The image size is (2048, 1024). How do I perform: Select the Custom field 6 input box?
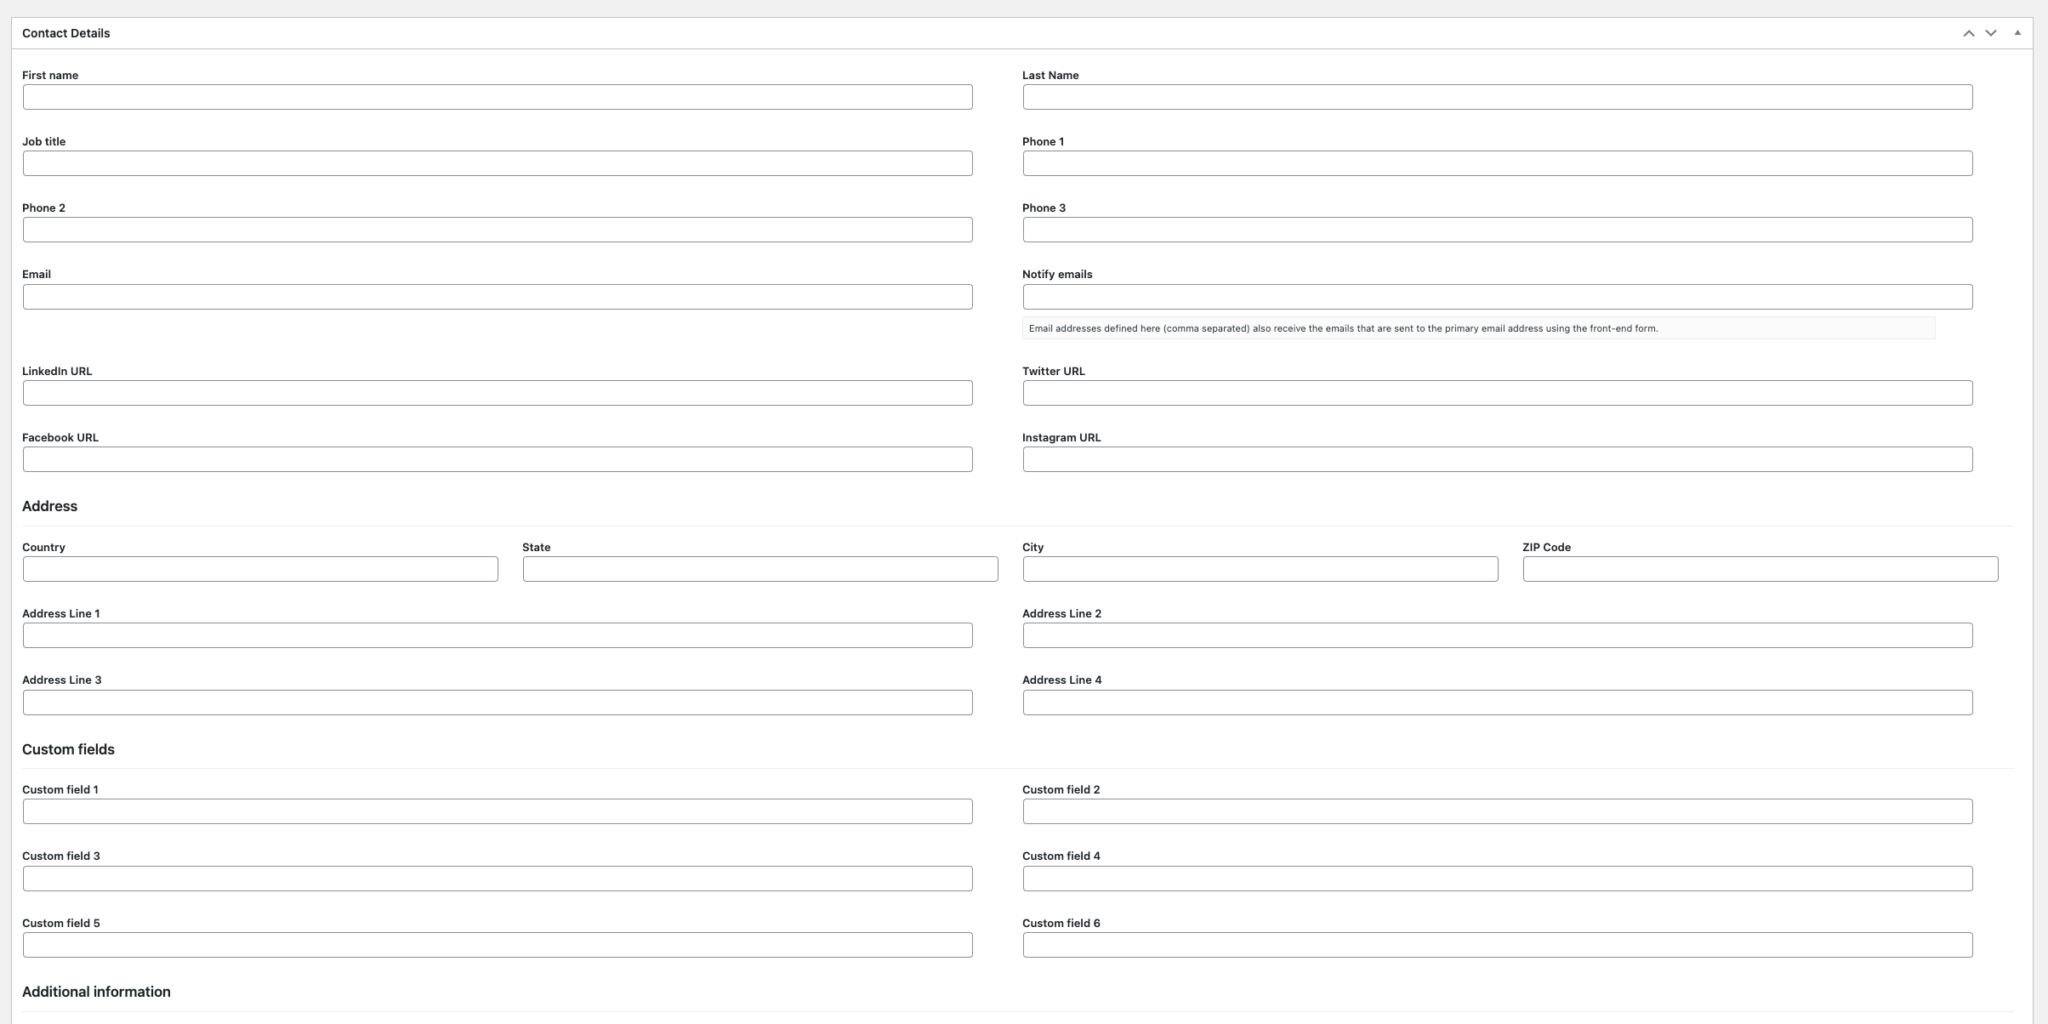[1497, 945]
